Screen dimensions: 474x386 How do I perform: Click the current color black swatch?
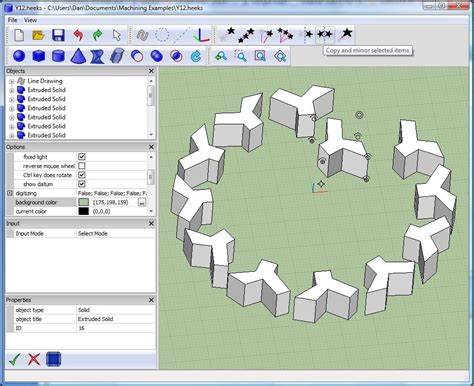pos(83,211)
